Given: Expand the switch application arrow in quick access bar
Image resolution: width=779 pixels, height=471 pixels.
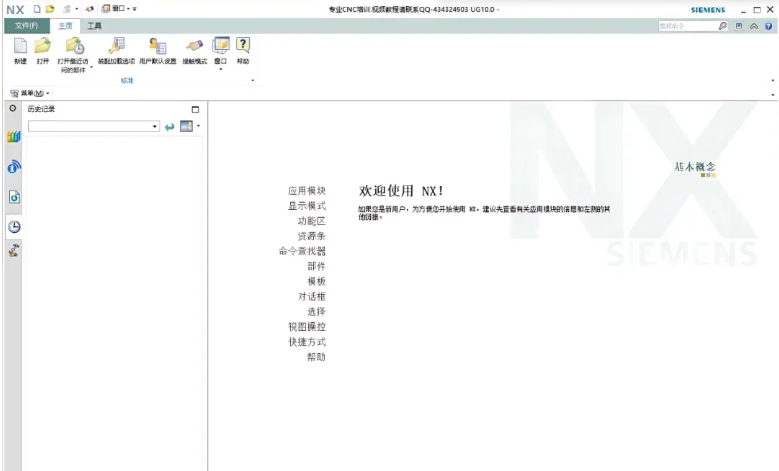Looking at the screenshot, I should tap(77, 9).
